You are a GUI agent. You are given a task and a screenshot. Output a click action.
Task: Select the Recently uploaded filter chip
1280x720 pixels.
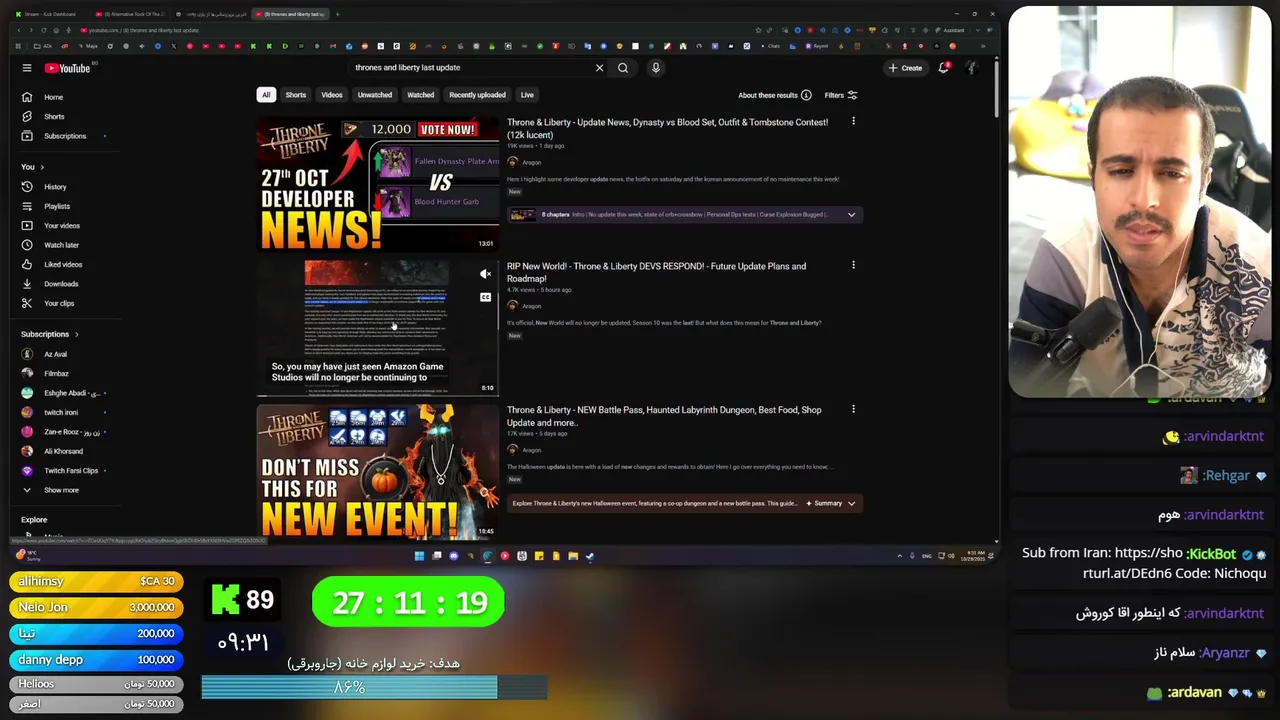pyautogui.click(x=477, y=95)
